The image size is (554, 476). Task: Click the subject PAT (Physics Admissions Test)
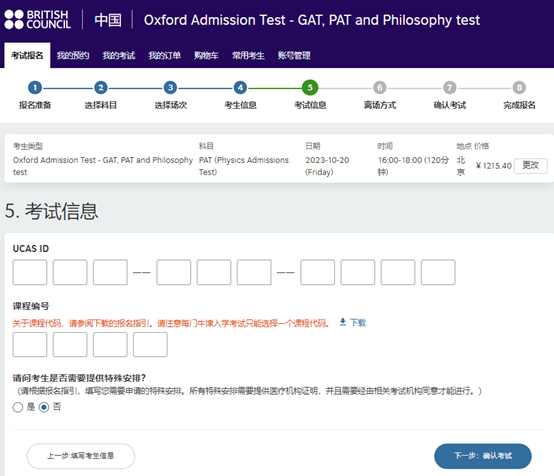pyautogui.click(x=244, y=166)
